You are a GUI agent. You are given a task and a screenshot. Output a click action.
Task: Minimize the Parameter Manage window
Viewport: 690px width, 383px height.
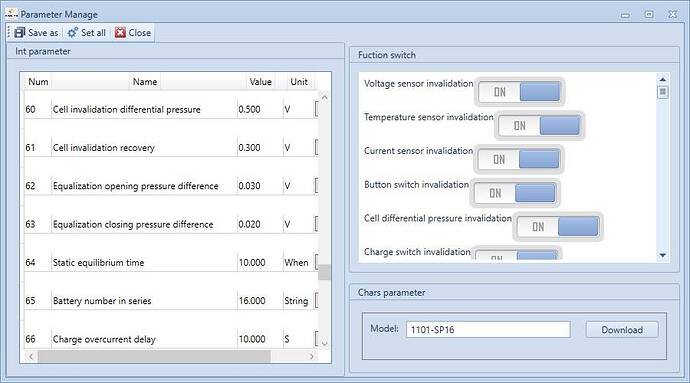tap(625, 15)
